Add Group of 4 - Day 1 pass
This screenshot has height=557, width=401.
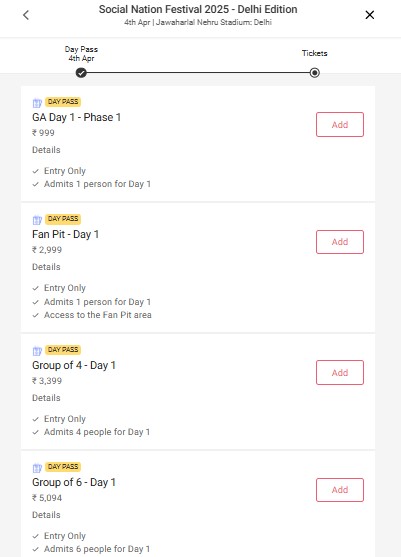tap(340, 373)
